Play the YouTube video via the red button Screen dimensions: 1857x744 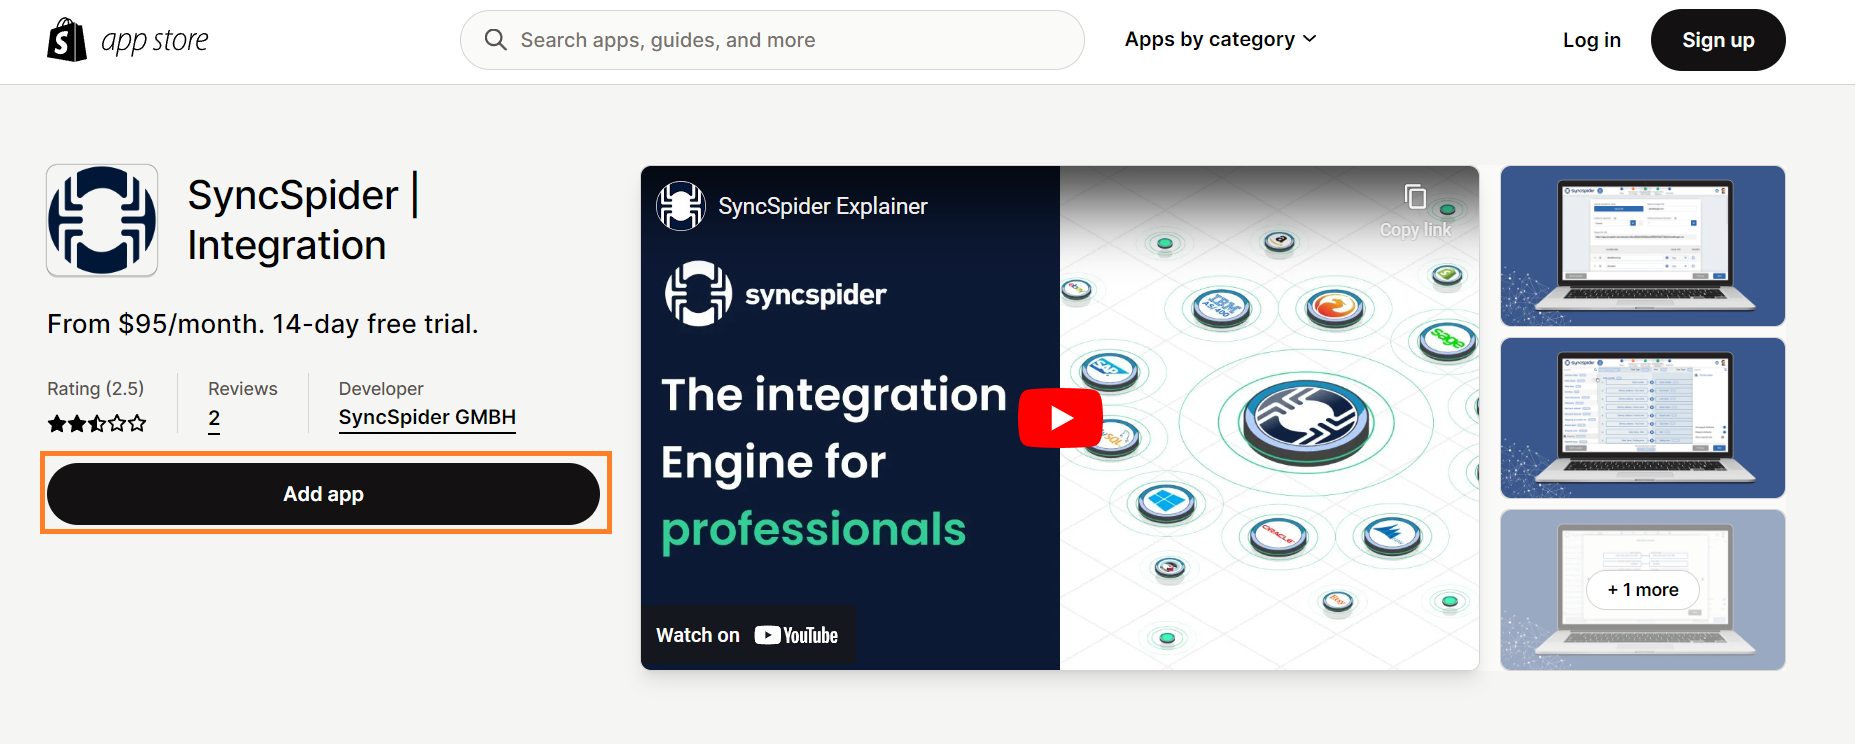(1060, 417)
